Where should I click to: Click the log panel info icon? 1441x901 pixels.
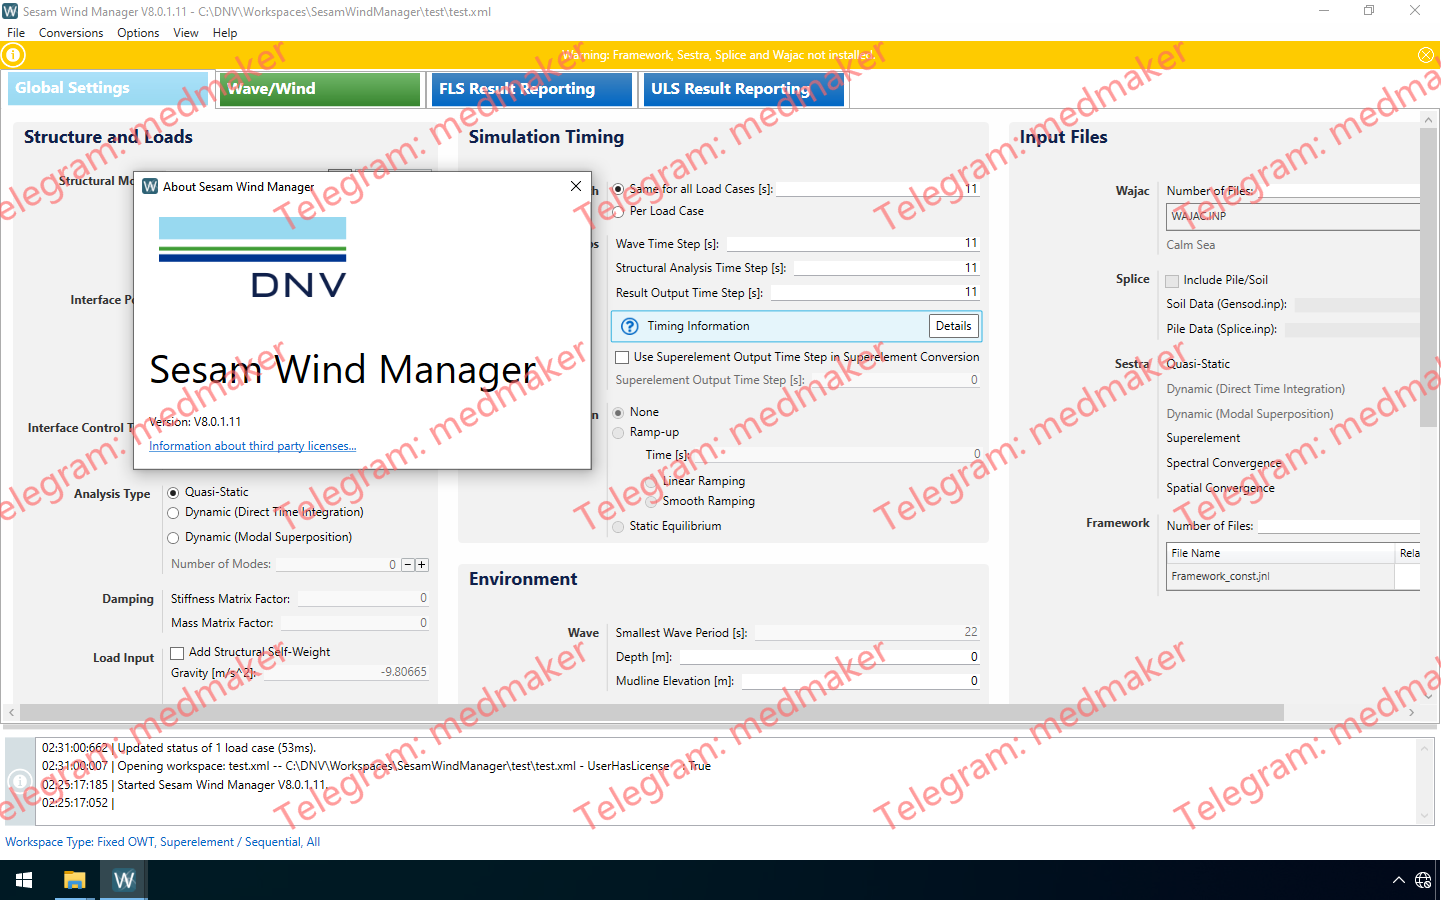(19, 780)
